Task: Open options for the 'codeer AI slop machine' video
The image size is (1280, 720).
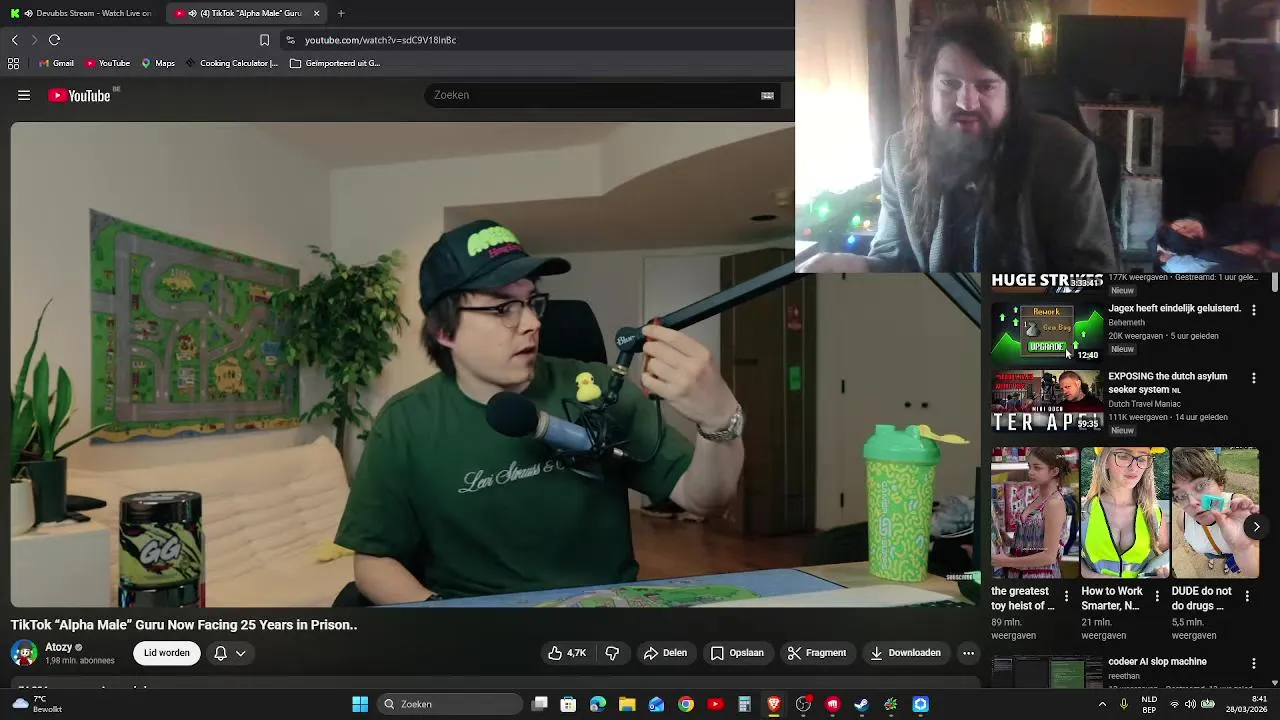Action: point(1253,664)
